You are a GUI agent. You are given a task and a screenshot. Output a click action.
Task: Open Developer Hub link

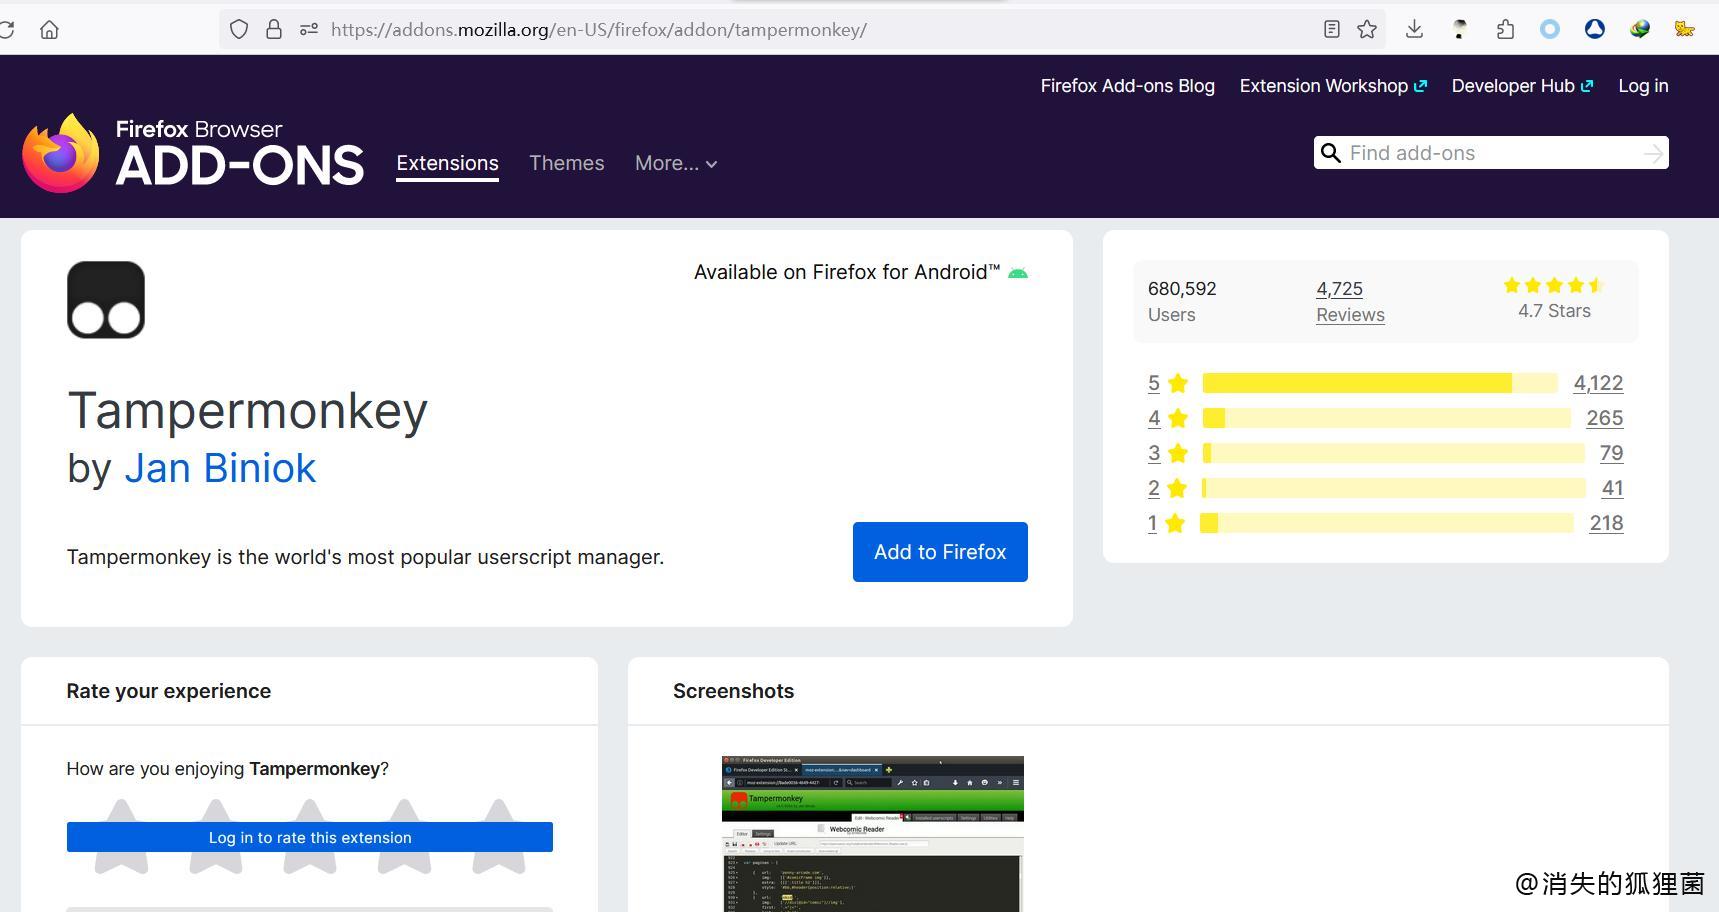[x=1522, y=86]
